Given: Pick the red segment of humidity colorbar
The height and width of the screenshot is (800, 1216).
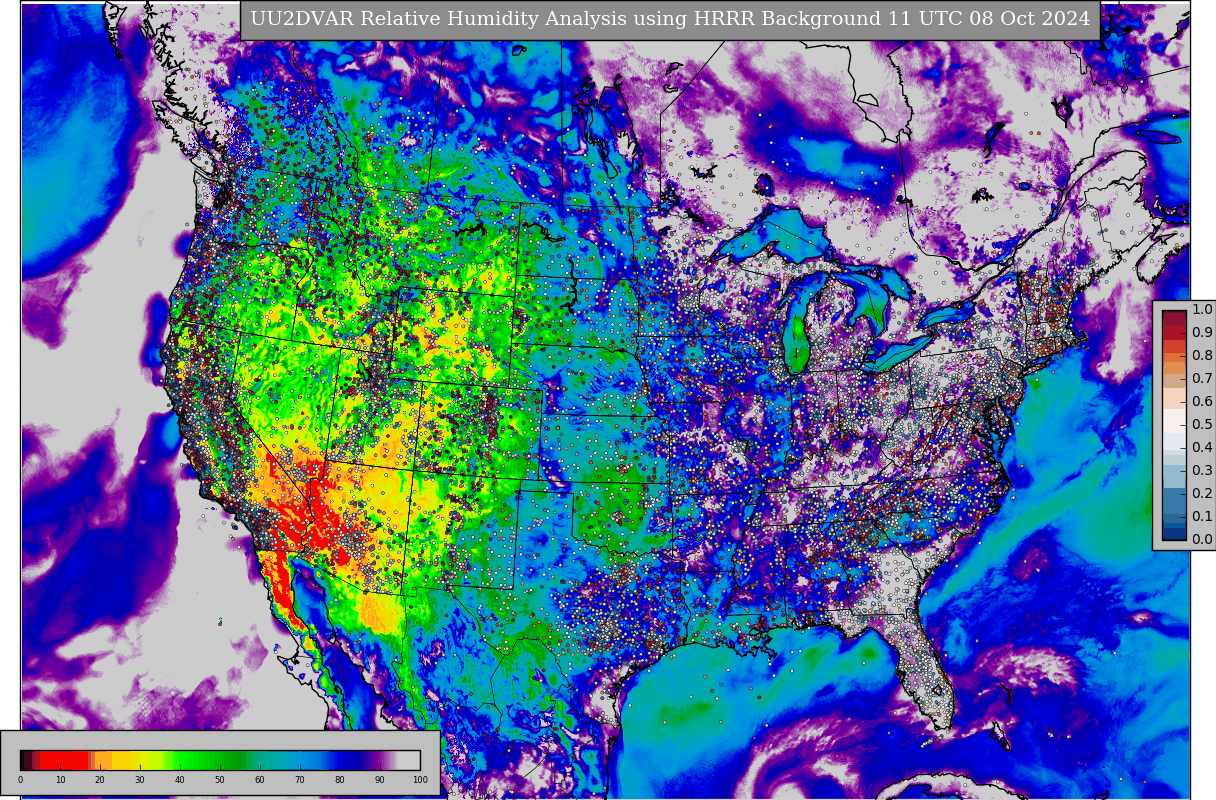Looking at the screenshot, I should [x=65, y=760].
